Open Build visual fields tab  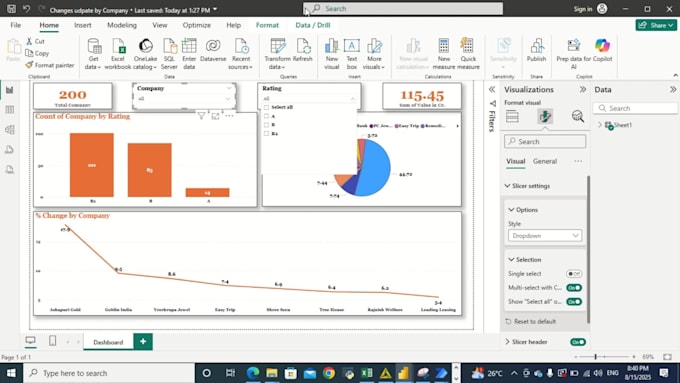(x=512, y=116)
